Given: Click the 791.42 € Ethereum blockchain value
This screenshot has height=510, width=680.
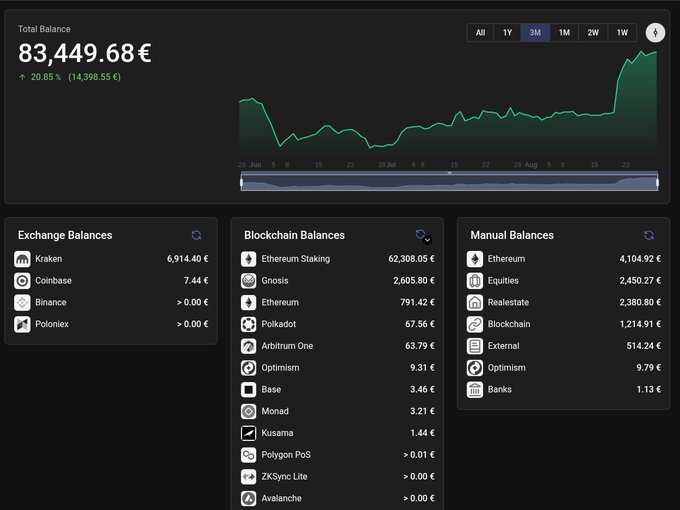Looking at the screenshot, I should [x=417, y=302].
